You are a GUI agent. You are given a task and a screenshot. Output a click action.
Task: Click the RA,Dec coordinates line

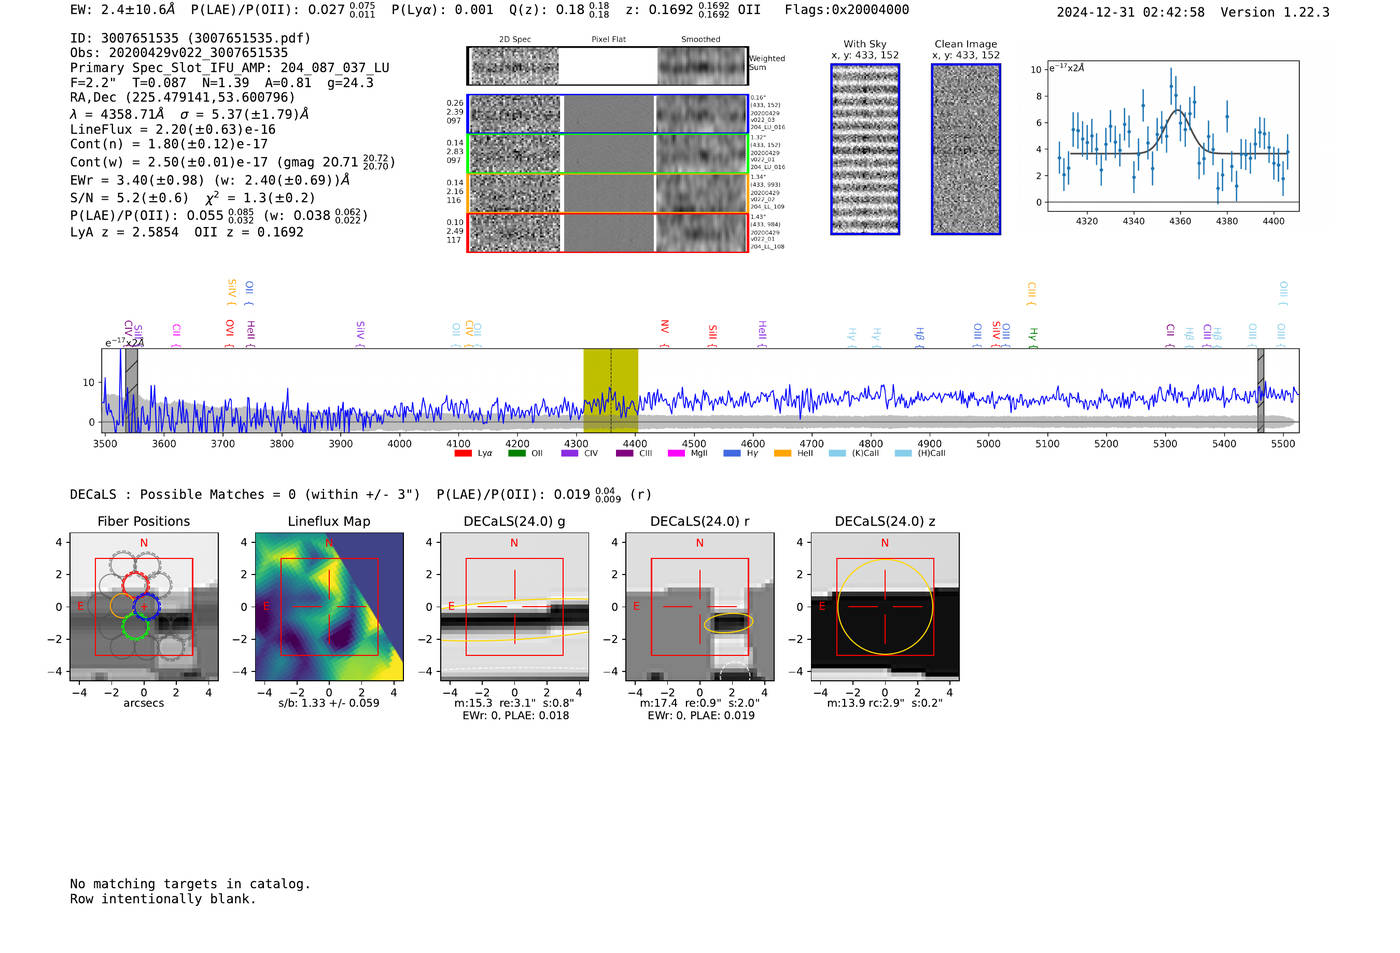point(183,97)
